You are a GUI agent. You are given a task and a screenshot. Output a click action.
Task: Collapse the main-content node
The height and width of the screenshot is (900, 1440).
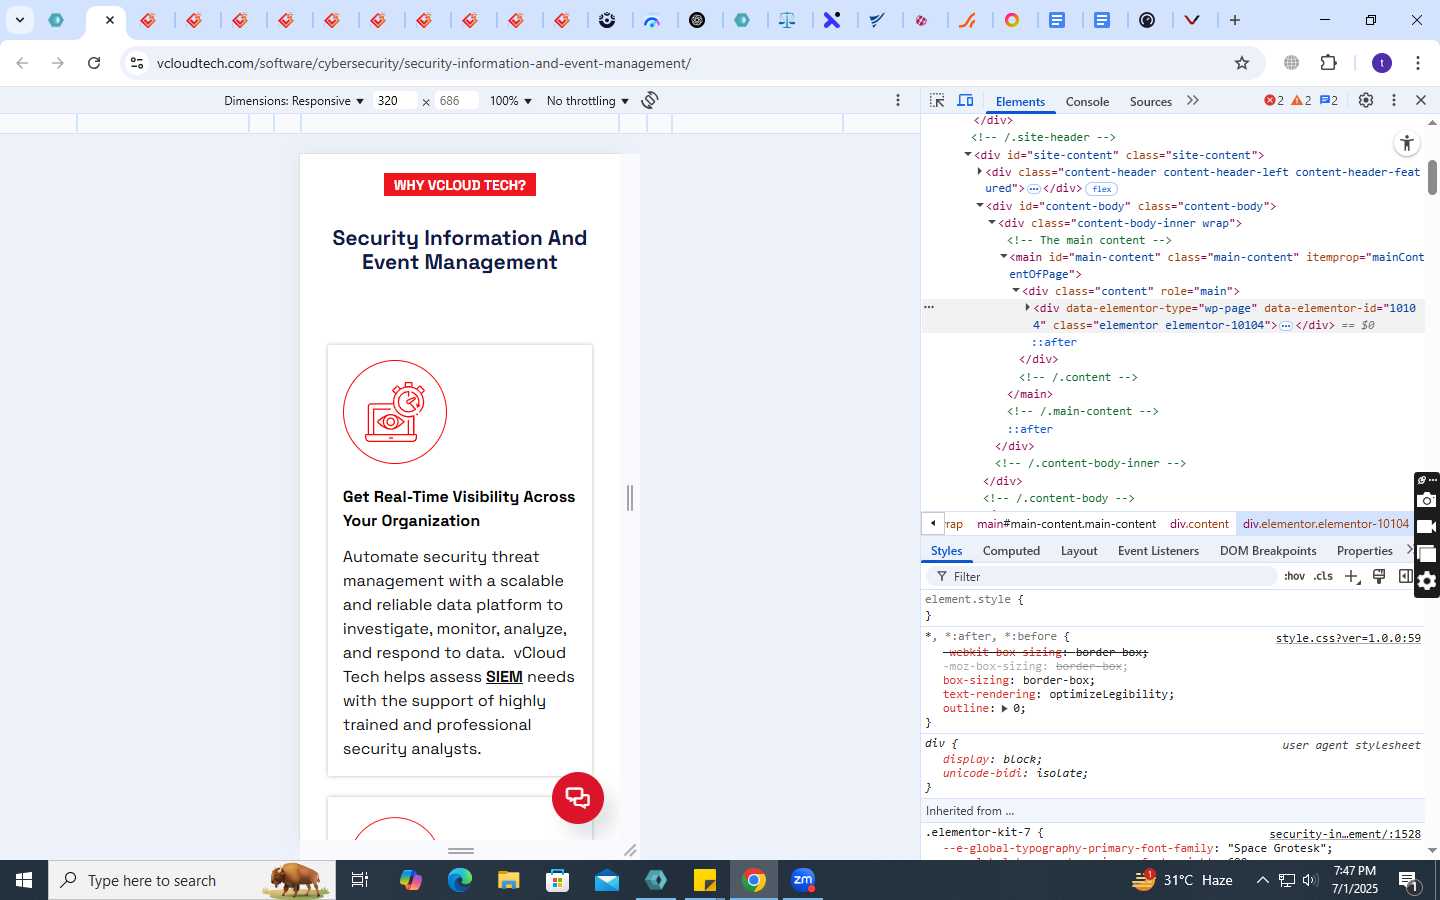point(1004,257)
